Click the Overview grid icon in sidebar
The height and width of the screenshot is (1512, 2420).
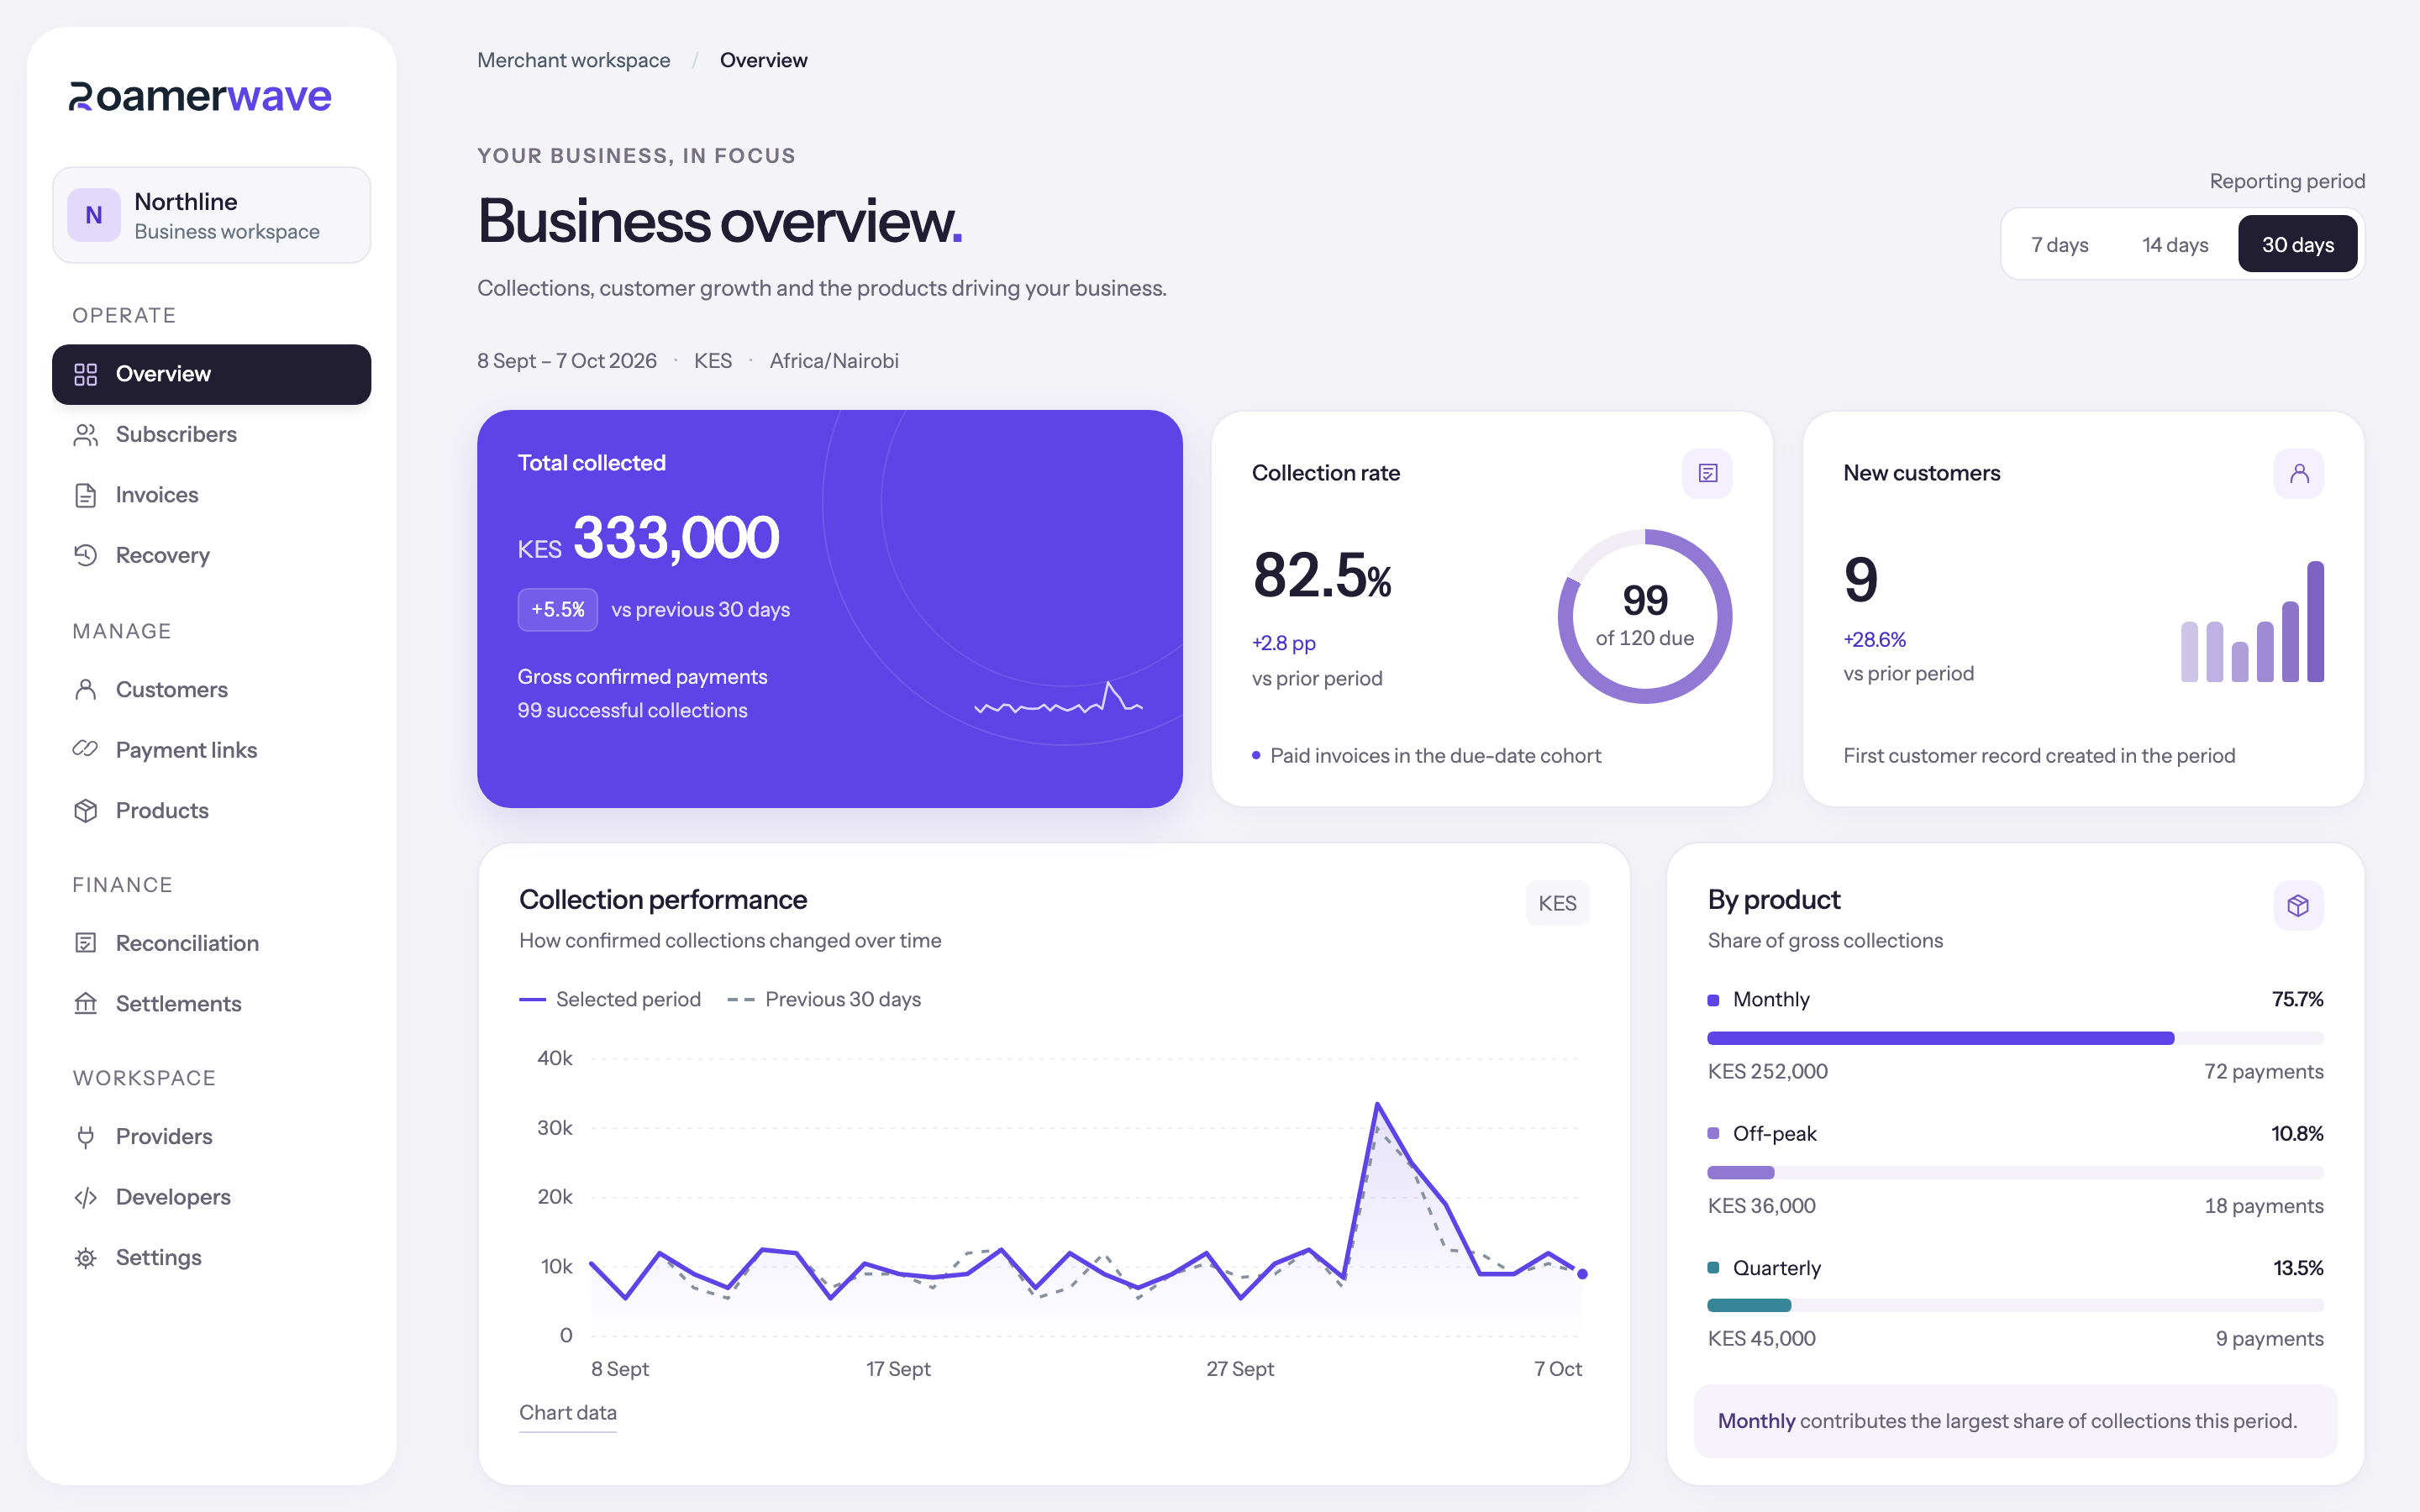[86, 374]
